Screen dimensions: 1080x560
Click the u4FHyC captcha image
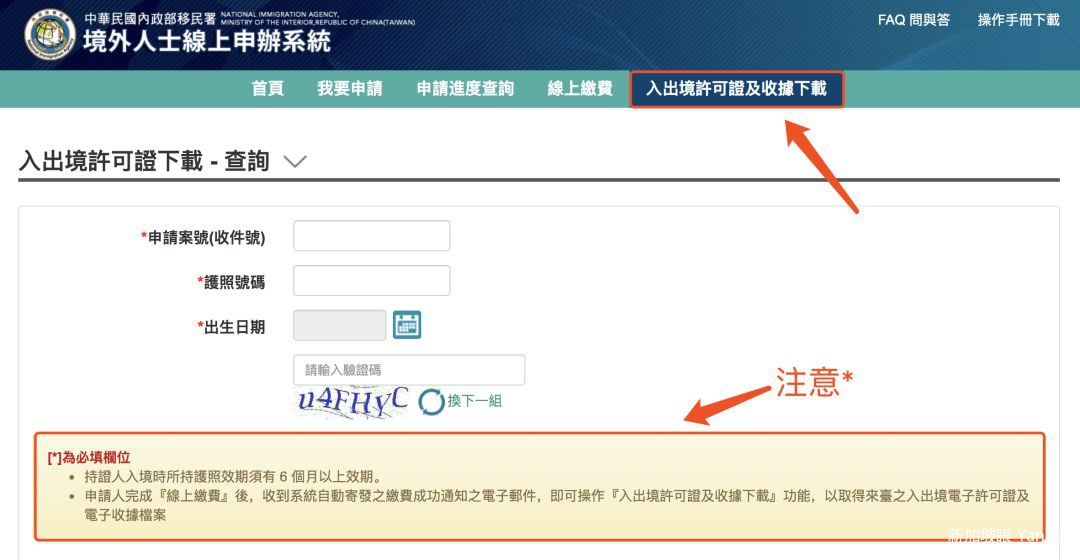[353, 400]
